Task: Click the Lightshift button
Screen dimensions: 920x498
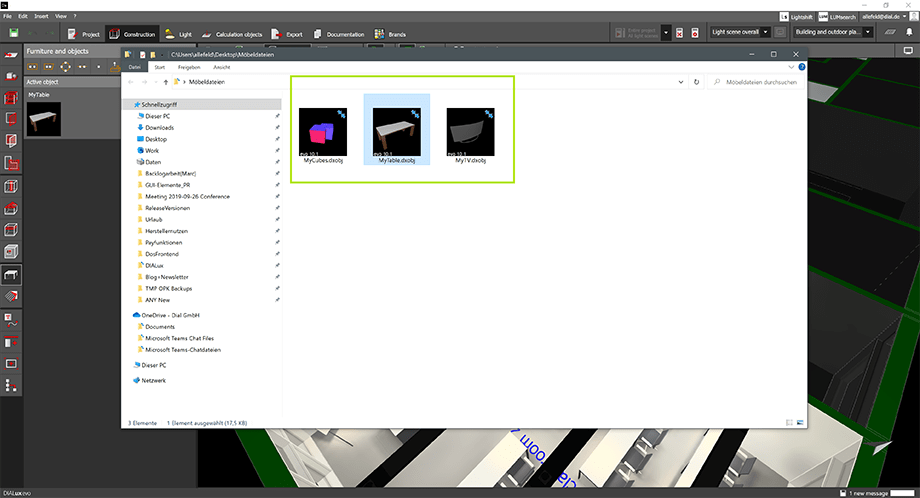Action: point(796,17)
